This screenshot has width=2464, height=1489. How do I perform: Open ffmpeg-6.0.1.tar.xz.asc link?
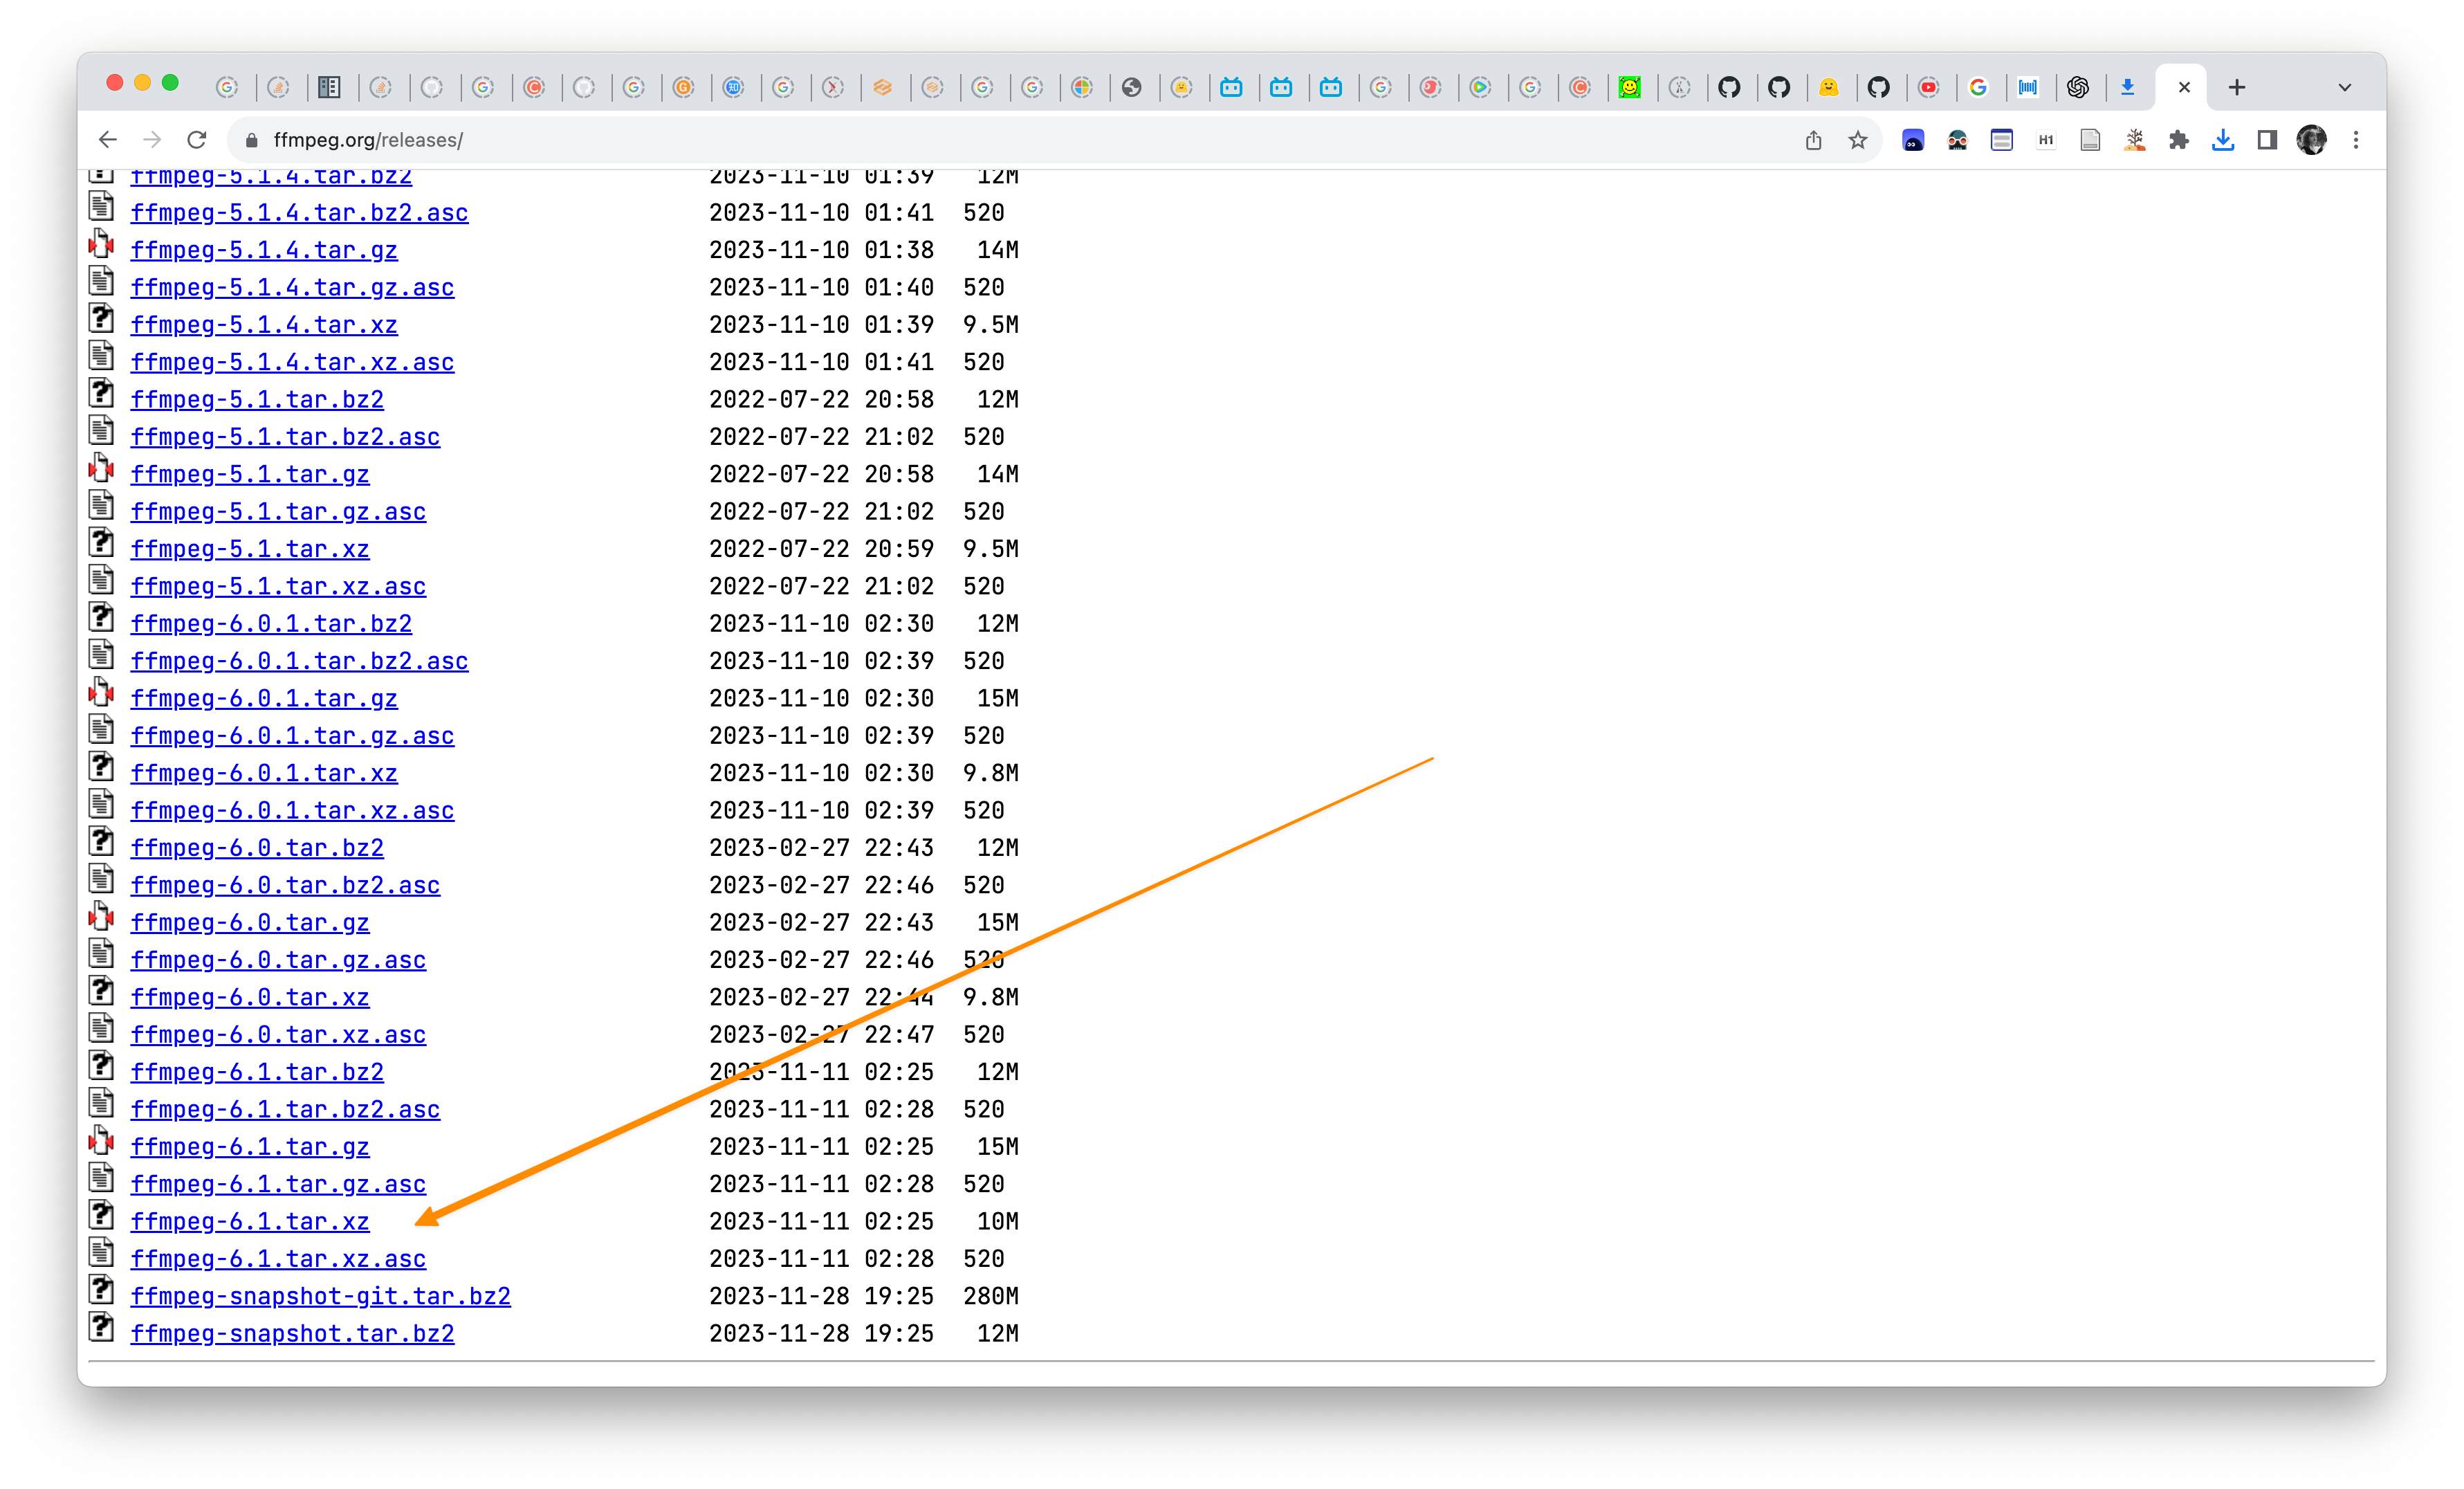(x=292, y=811)
